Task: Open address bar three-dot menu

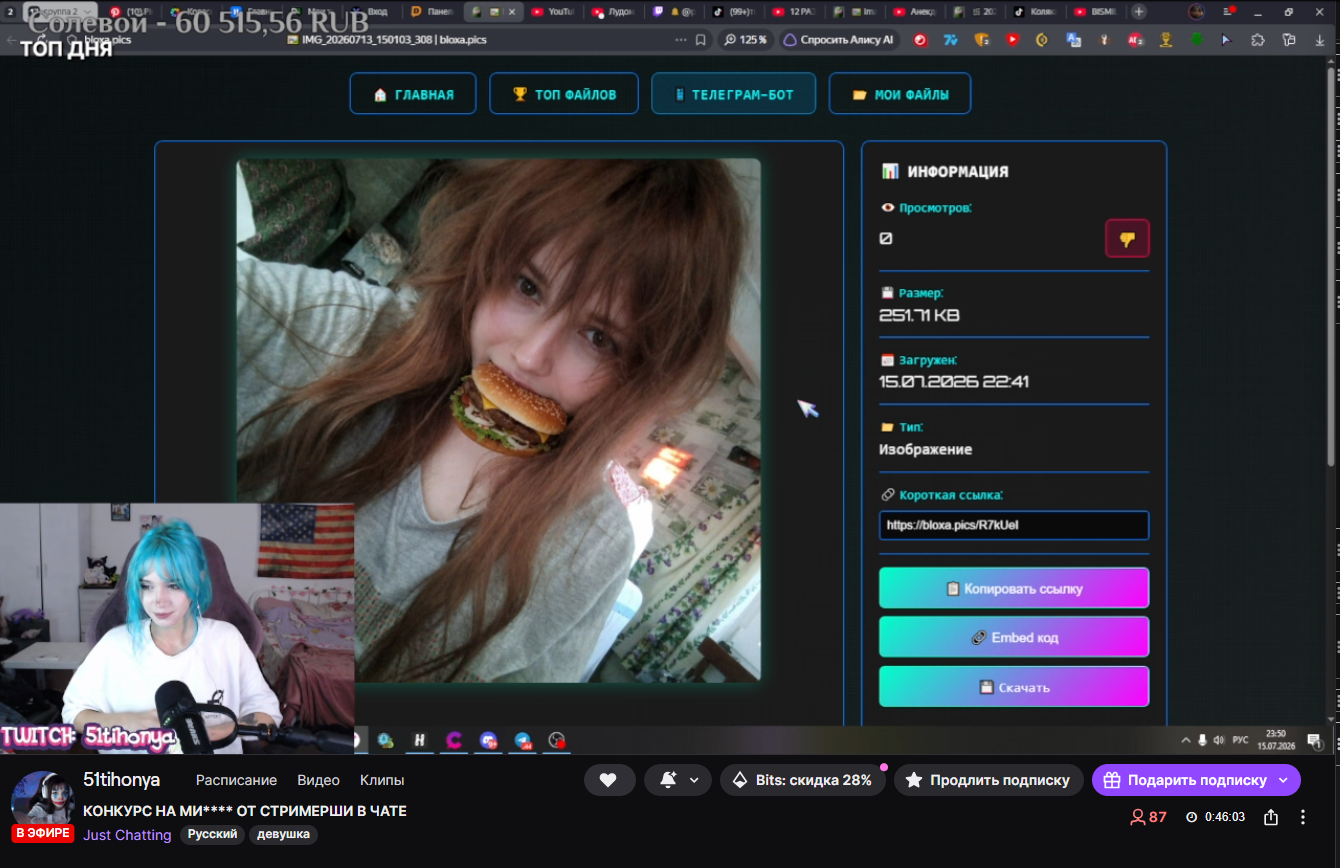Action: coord(681,40)
